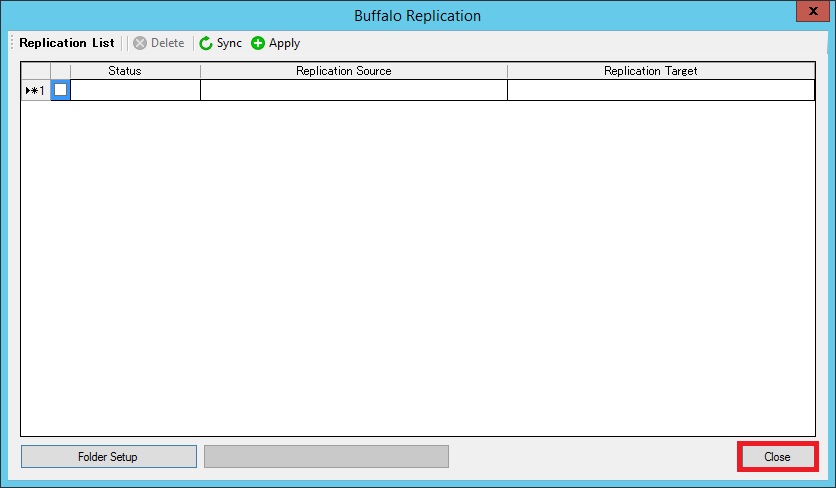This screenshot has width=836, height=488.
Task: Click the green plus Apply icon
Action: (x=258, y=43)
